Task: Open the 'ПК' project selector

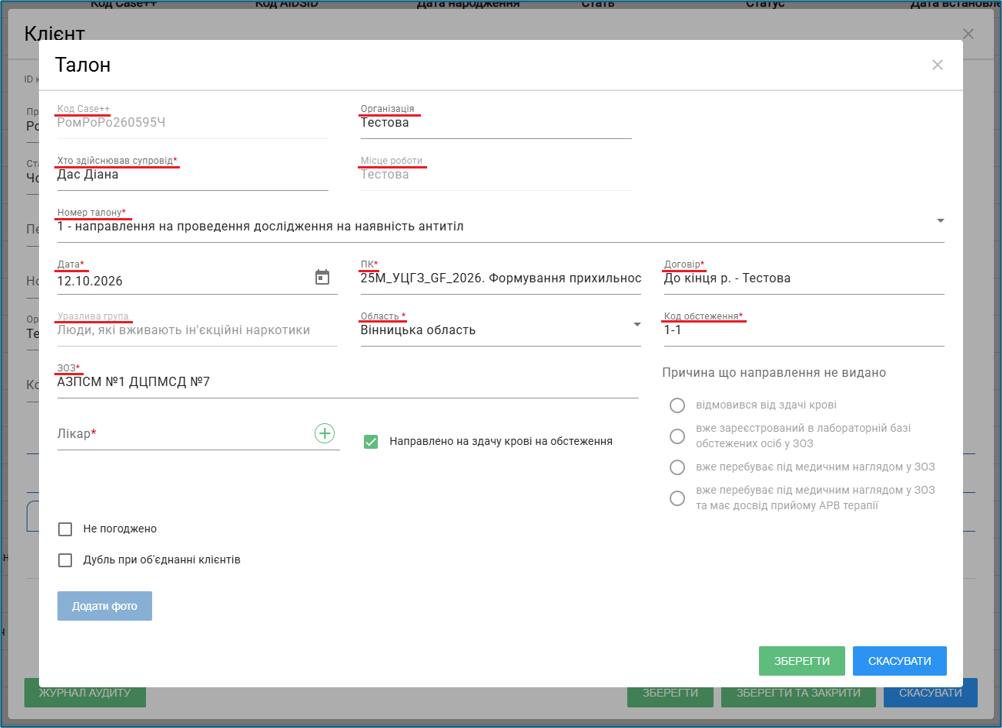Action: (500, 278)
